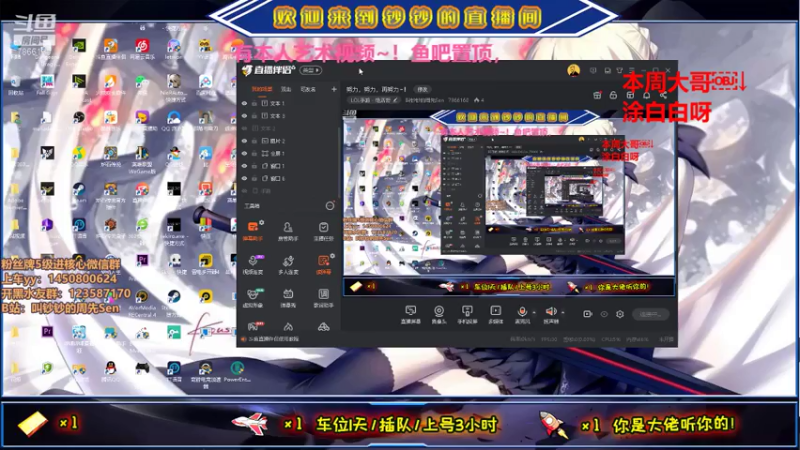The image size is (800, 450).
Task: Collapse the toolbox section
Action: pos(330,206)
